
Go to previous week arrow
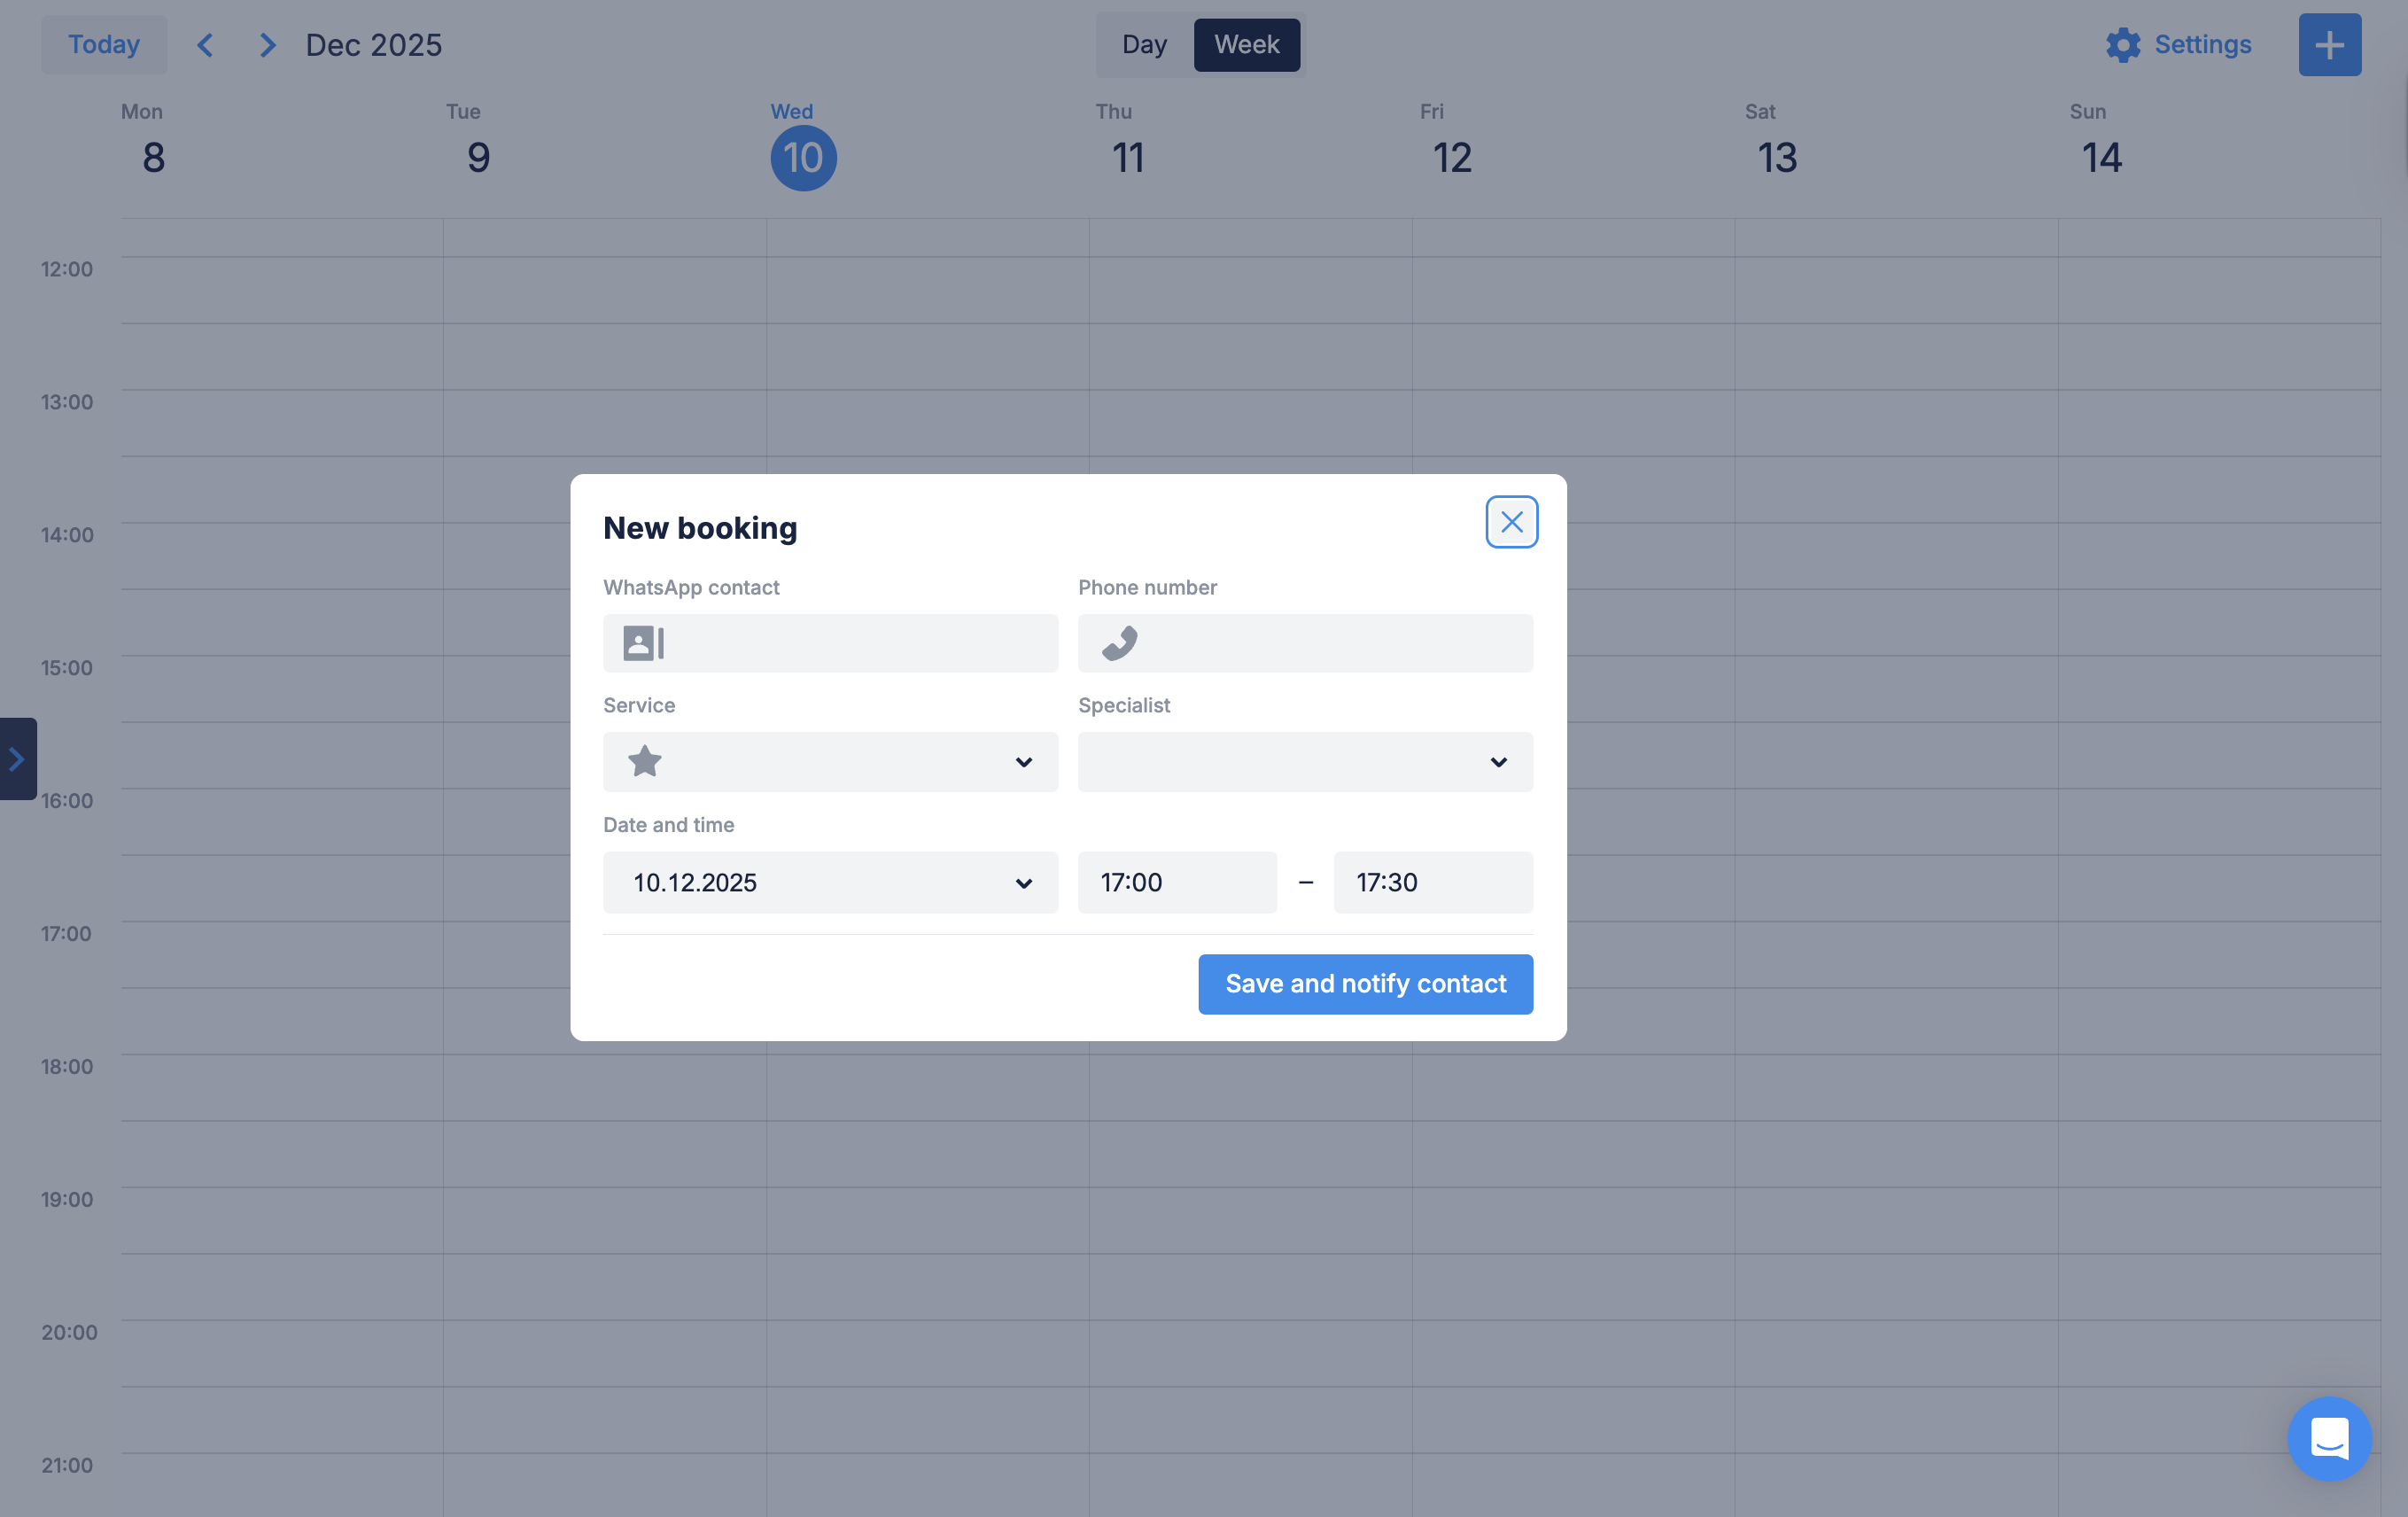[206, 45]
